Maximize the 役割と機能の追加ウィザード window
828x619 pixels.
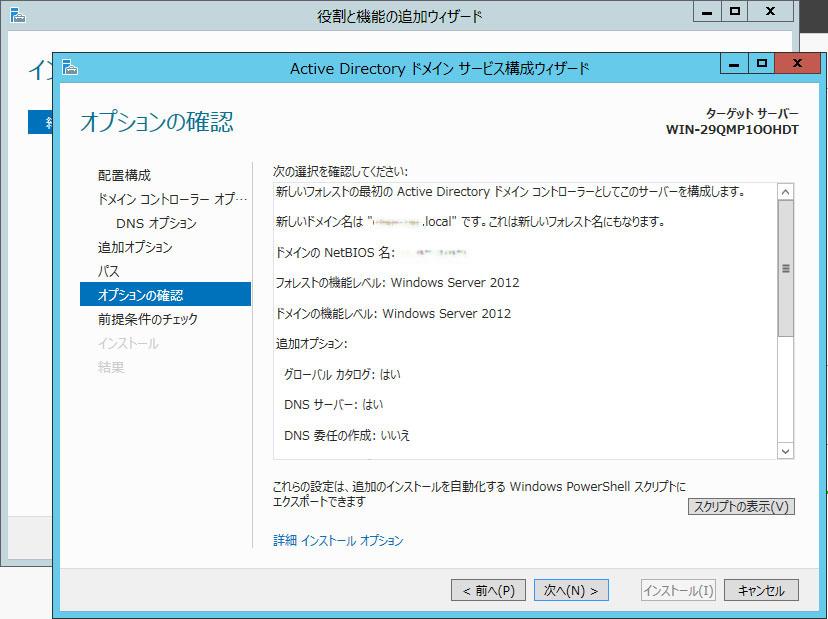[x=735, y=12]
